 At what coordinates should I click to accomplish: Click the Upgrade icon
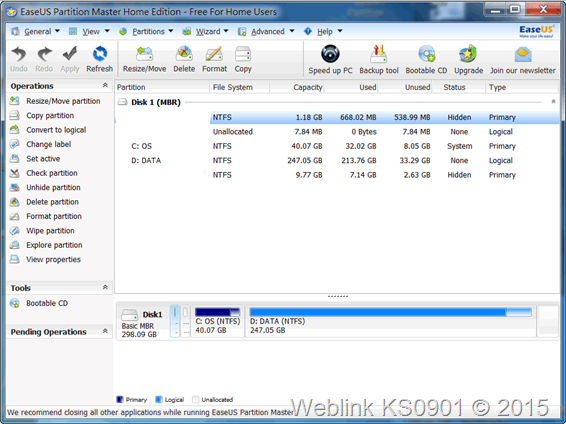[x=469, y=60]
